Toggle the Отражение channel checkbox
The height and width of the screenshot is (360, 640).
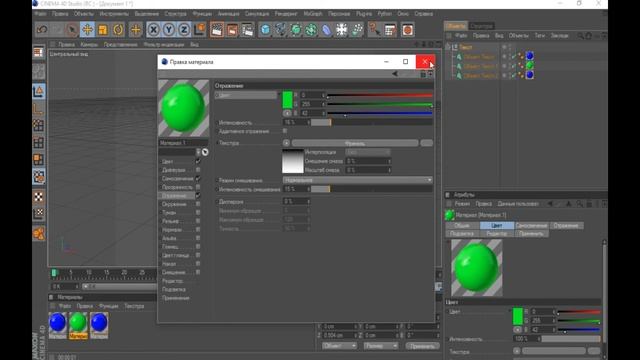pos(198,196)
